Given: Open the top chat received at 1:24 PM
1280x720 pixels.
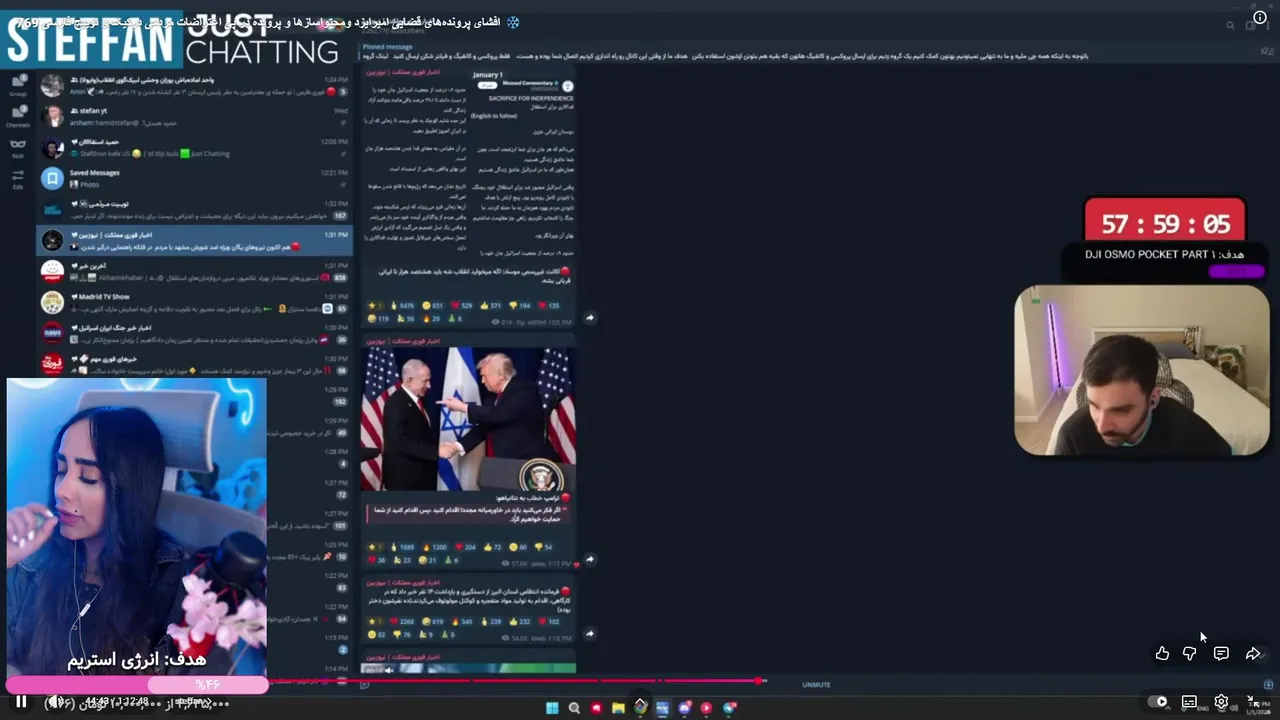Looking at the screenshot, I should [194, 85].
